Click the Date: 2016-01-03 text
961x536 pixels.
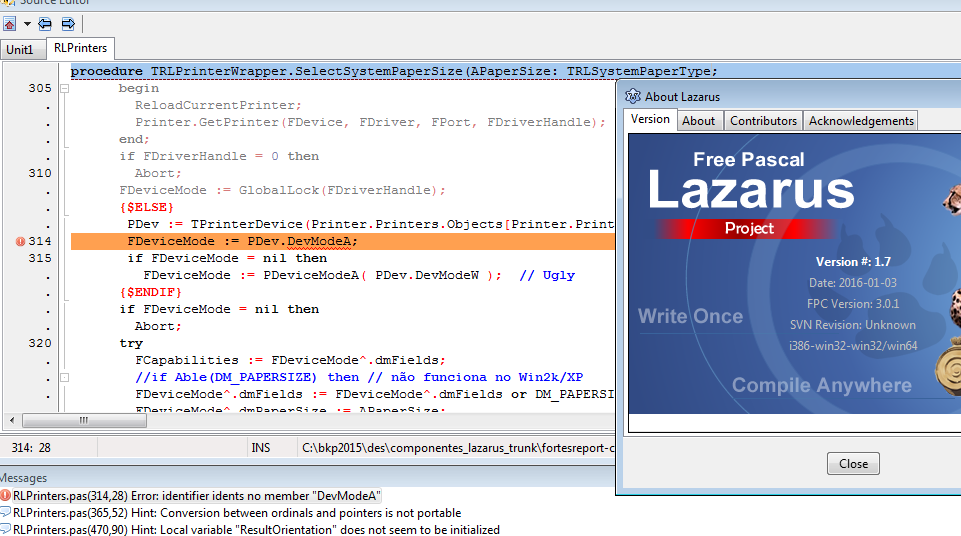[x=853, y=283]
